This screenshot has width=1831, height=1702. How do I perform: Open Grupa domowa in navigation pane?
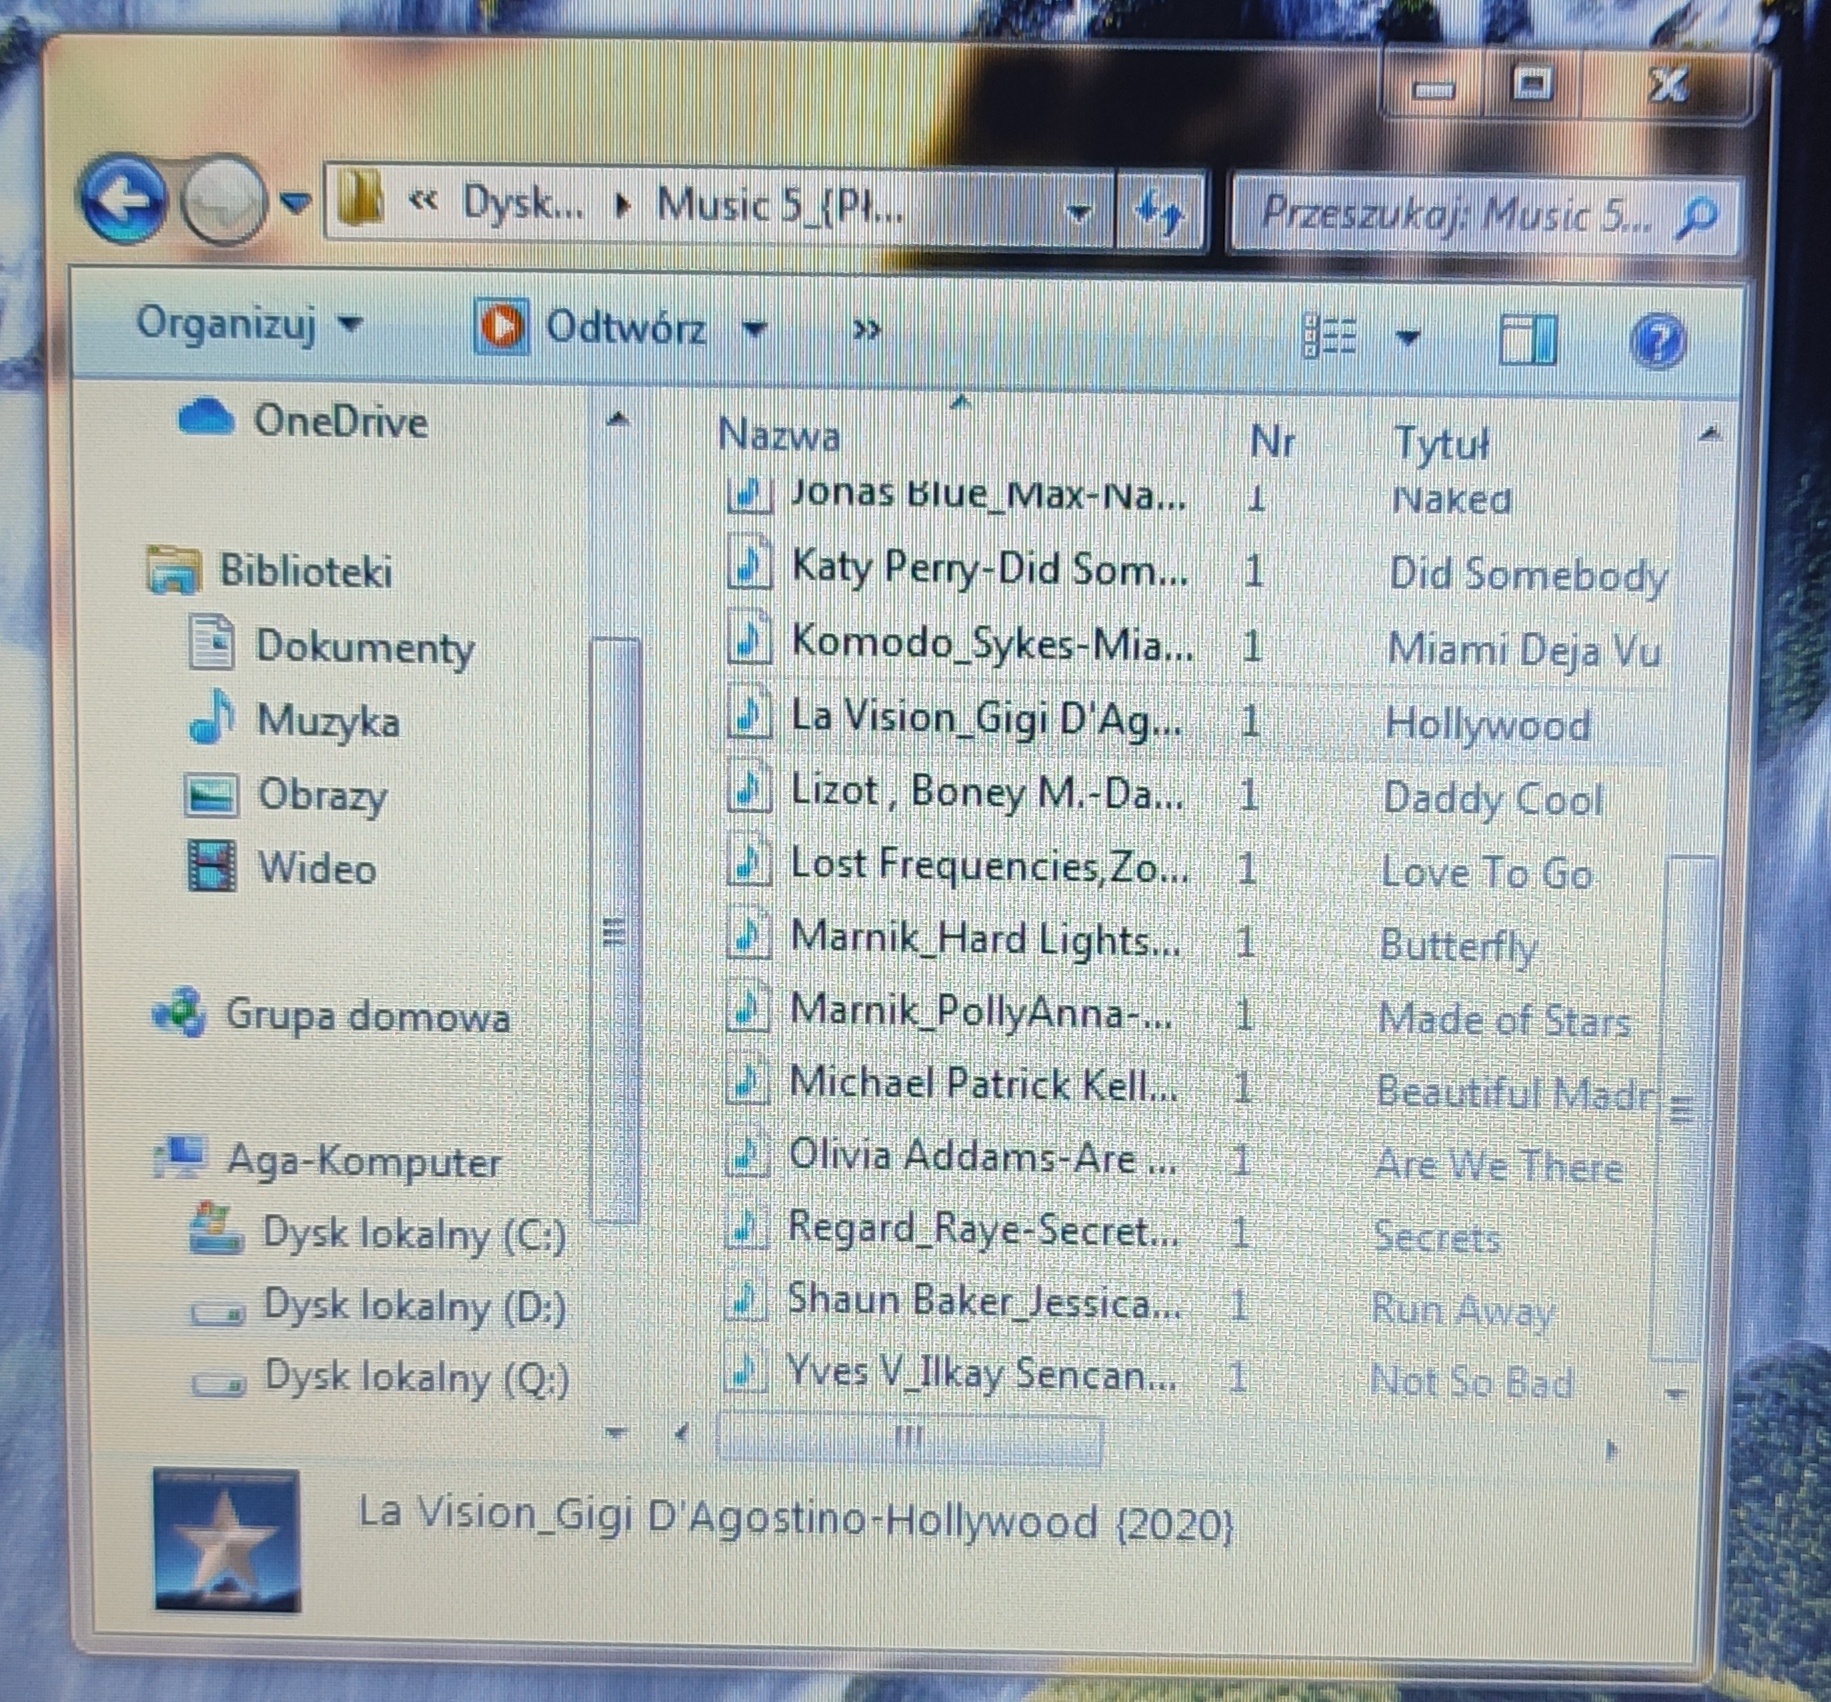[330, 1015]
